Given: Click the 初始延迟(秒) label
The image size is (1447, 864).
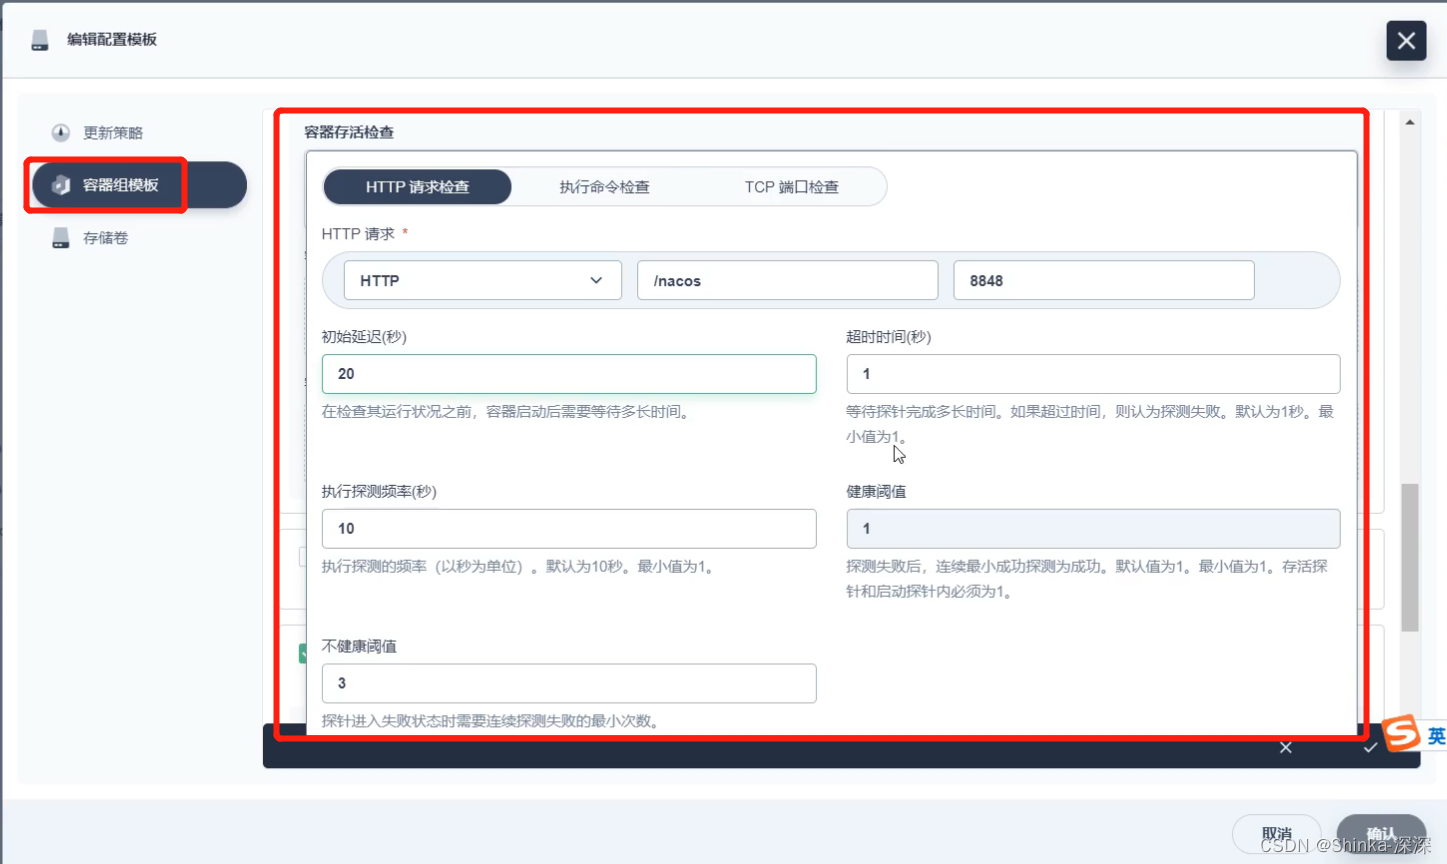Looking at the screenshot, I should [x=364, y=337].
